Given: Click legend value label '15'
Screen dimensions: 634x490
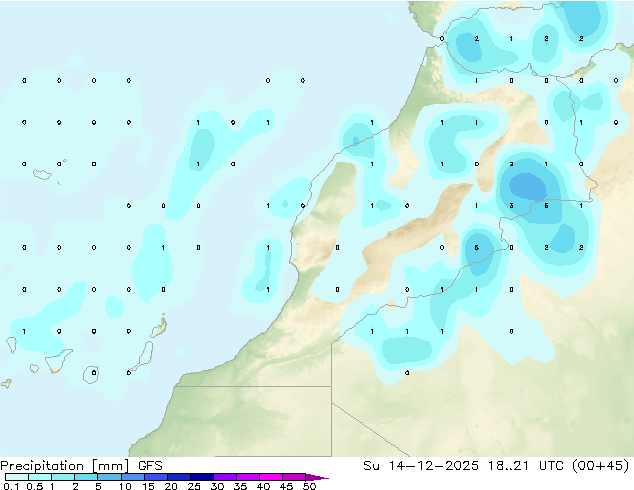Looking at the screenshot, I should click(148, 486).
